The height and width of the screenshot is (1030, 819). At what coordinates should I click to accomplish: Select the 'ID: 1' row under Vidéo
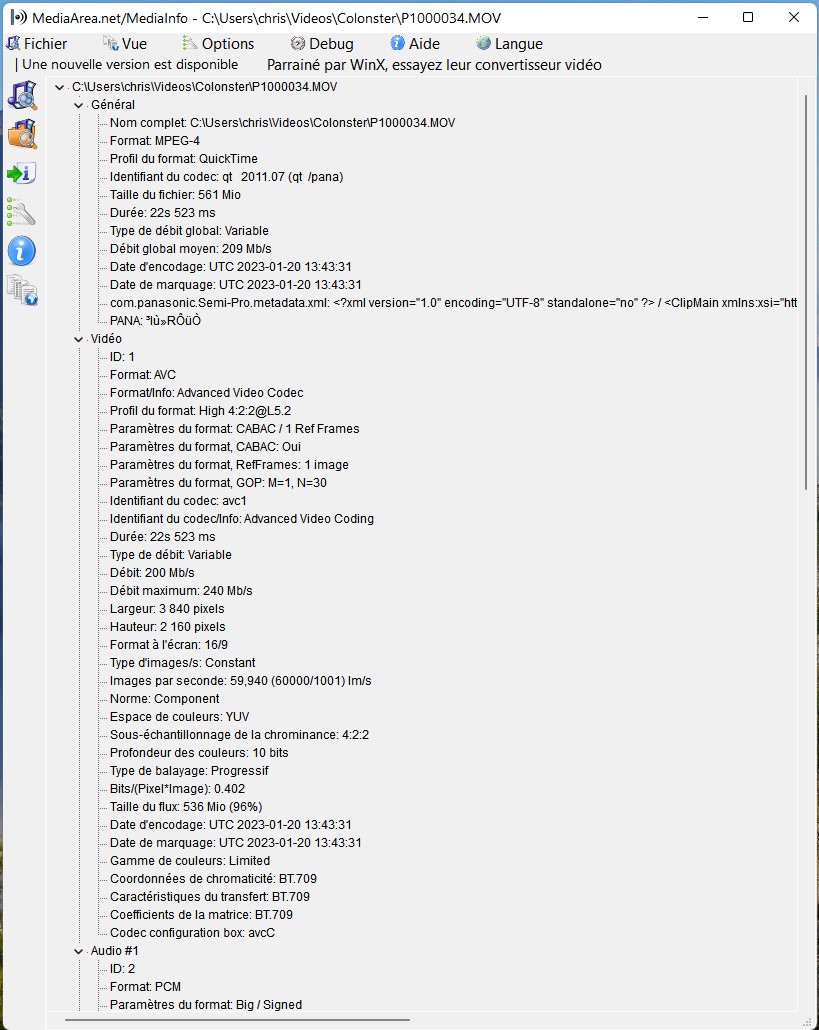click(x=122, y=357)
